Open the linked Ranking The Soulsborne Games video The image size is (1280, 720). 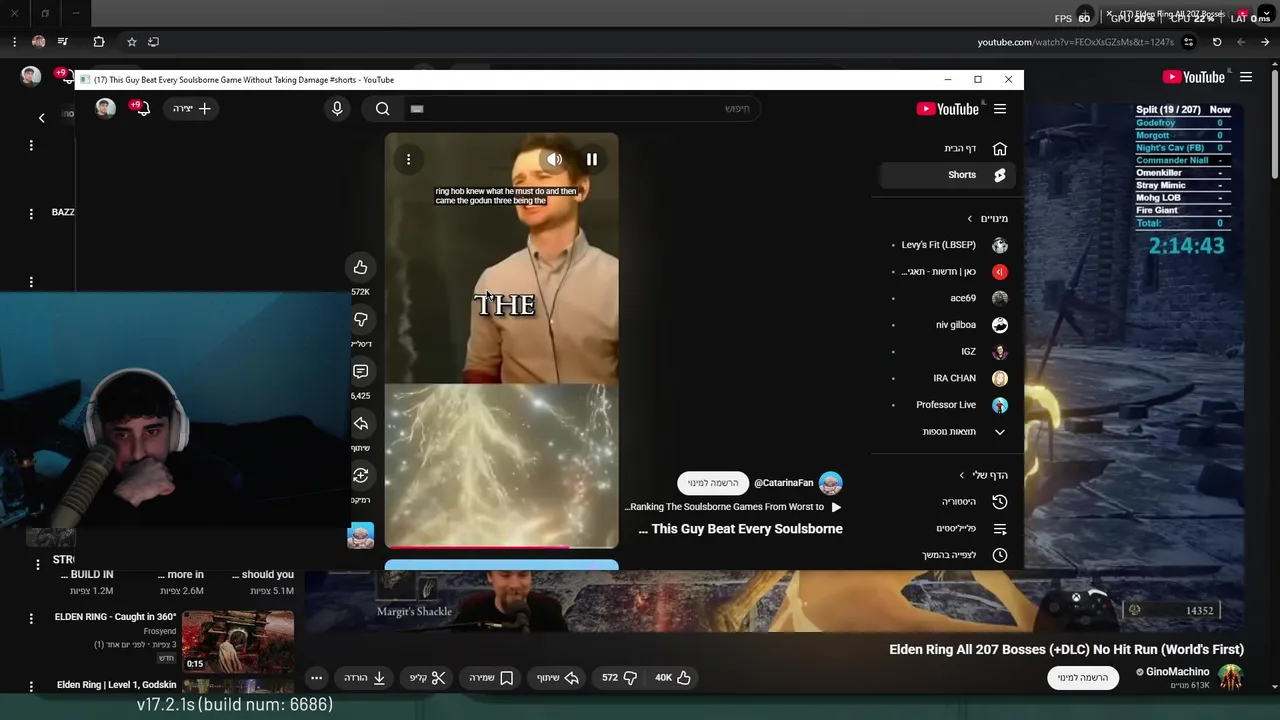[x=733, y=507]
